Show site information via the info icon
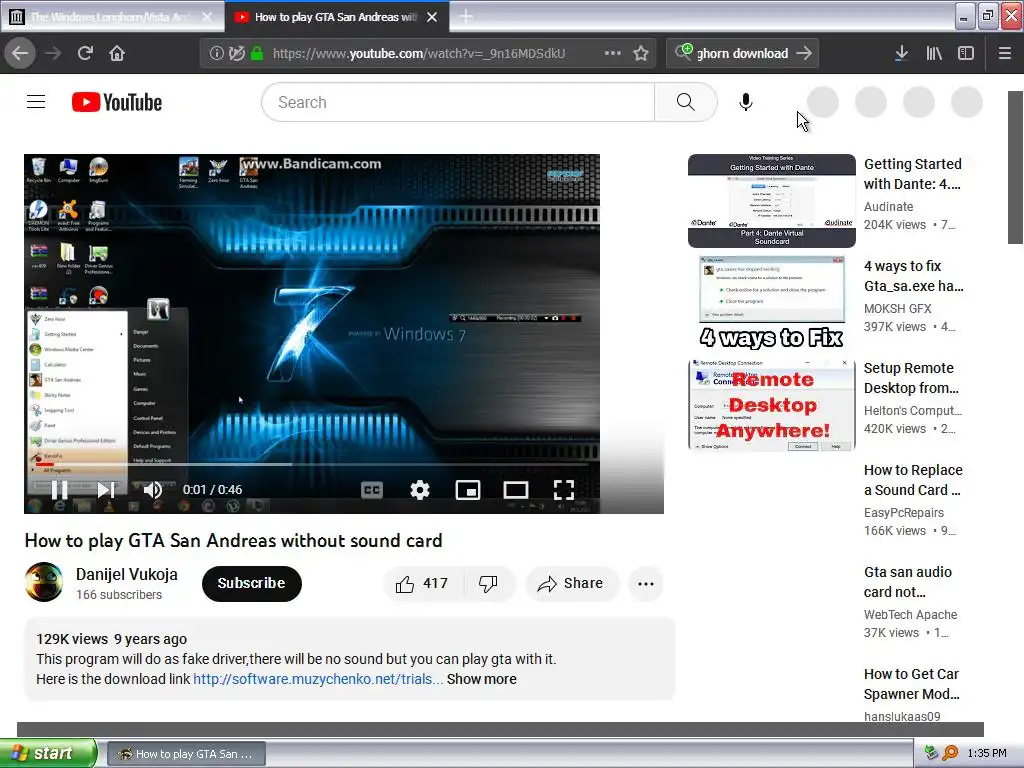This screenshot has height=768, width=1024. 216,54
